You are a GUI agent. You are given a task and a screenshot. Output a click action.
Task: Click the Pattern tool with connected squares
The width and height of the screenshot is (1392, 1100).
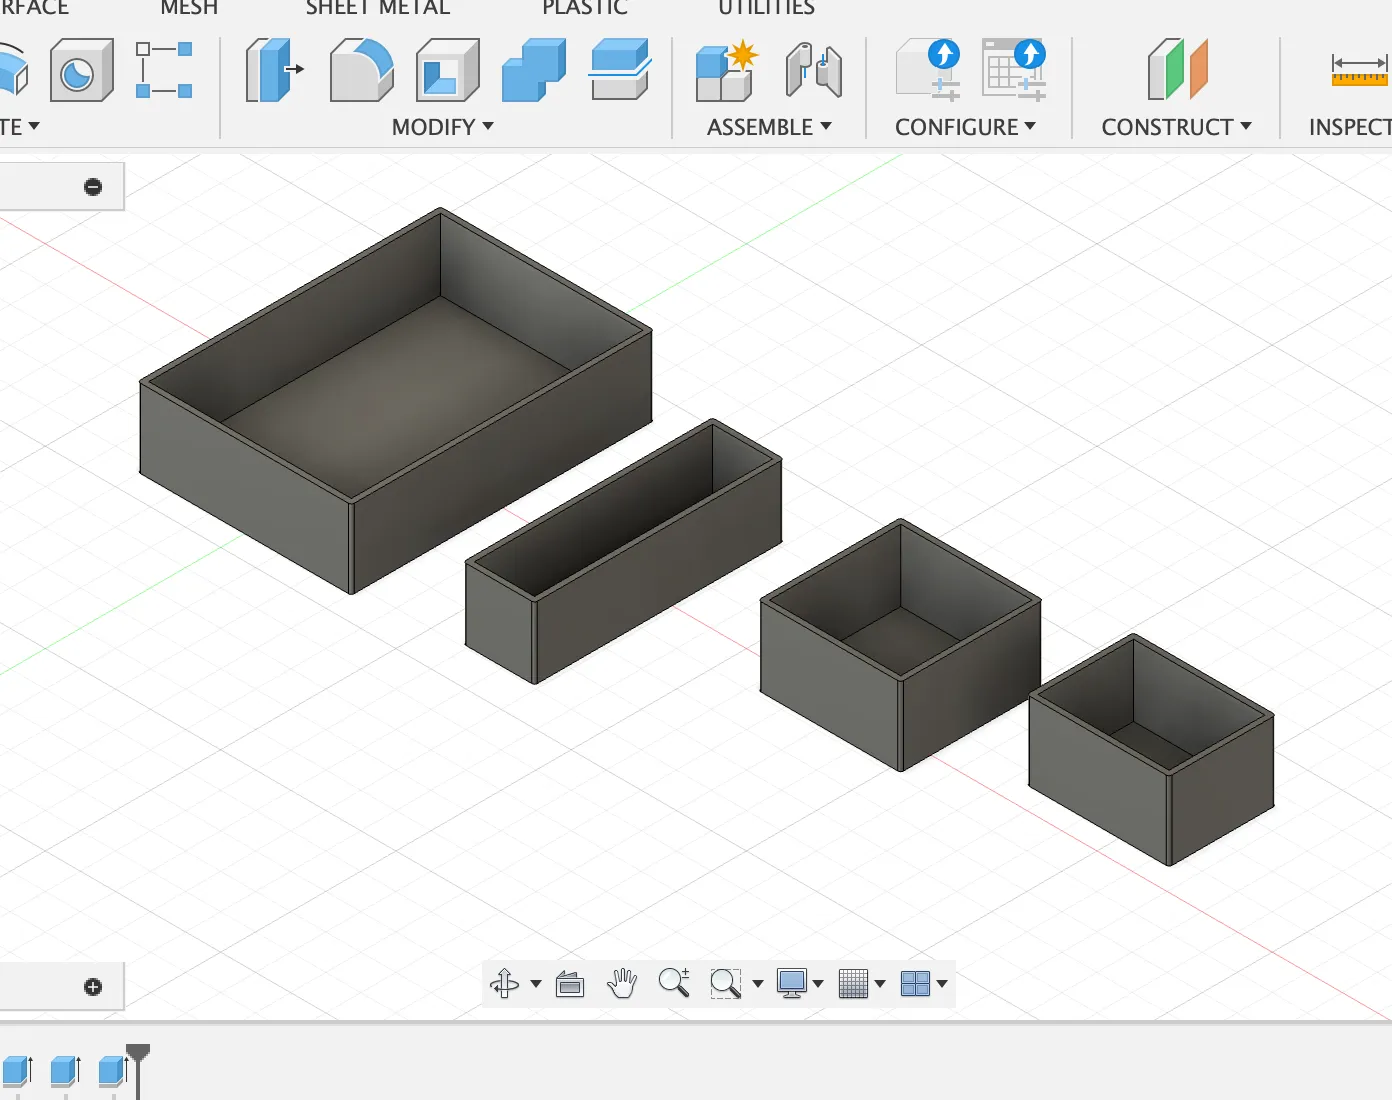(164, 70)
